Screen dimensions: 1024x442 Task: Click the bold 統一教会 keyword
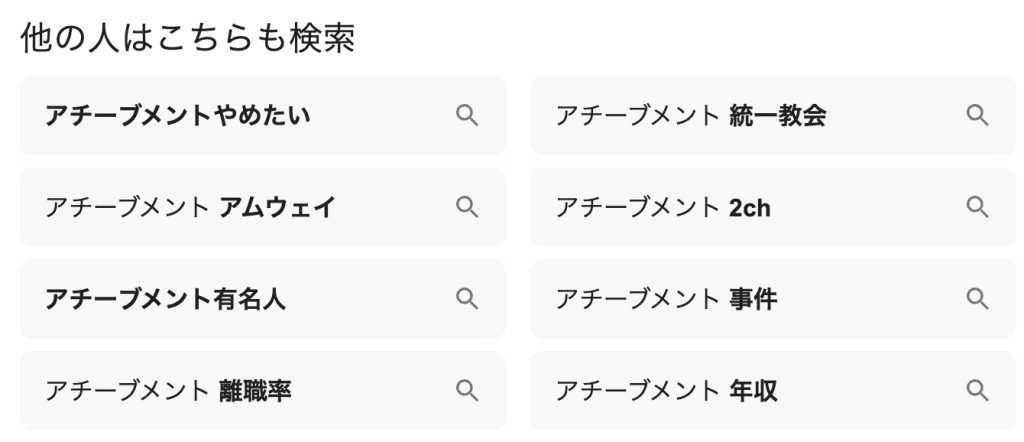point(778,116)
